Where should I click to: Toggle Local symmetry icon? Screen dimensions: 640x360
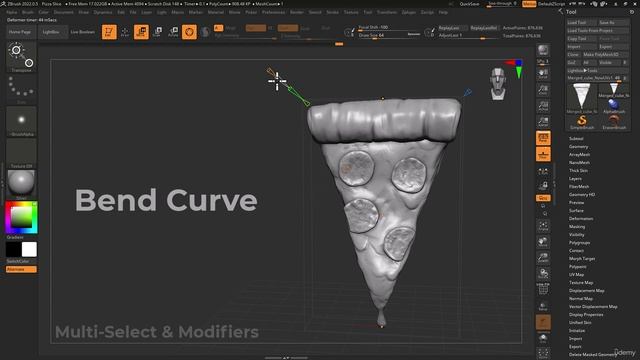click(543, 171)
